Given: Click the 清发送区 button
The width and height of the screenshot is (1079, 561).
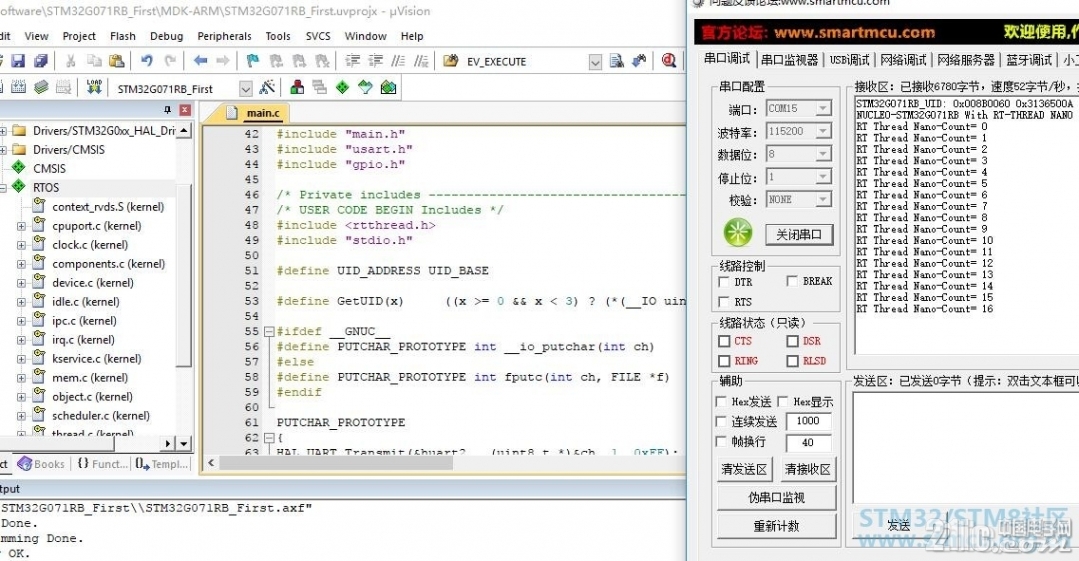Looking at the screenshot, I should pyautogui.click(x=743, y=469).
